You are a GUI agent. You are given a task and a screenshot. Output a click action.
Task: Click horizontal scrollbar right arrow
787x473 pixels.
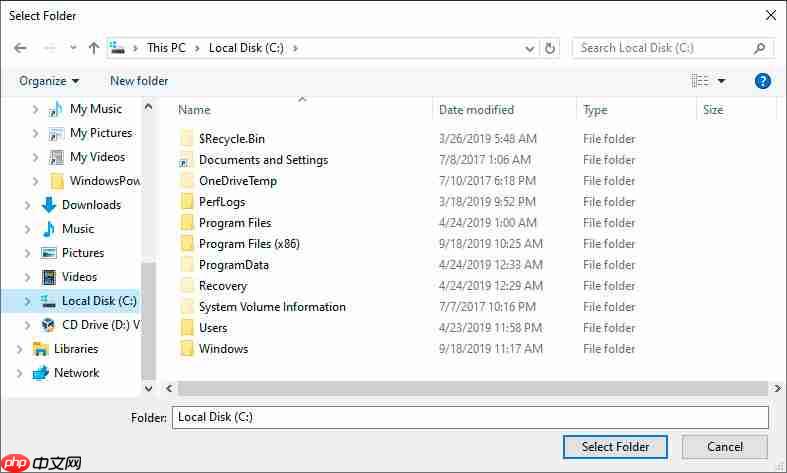click(777, 388)
